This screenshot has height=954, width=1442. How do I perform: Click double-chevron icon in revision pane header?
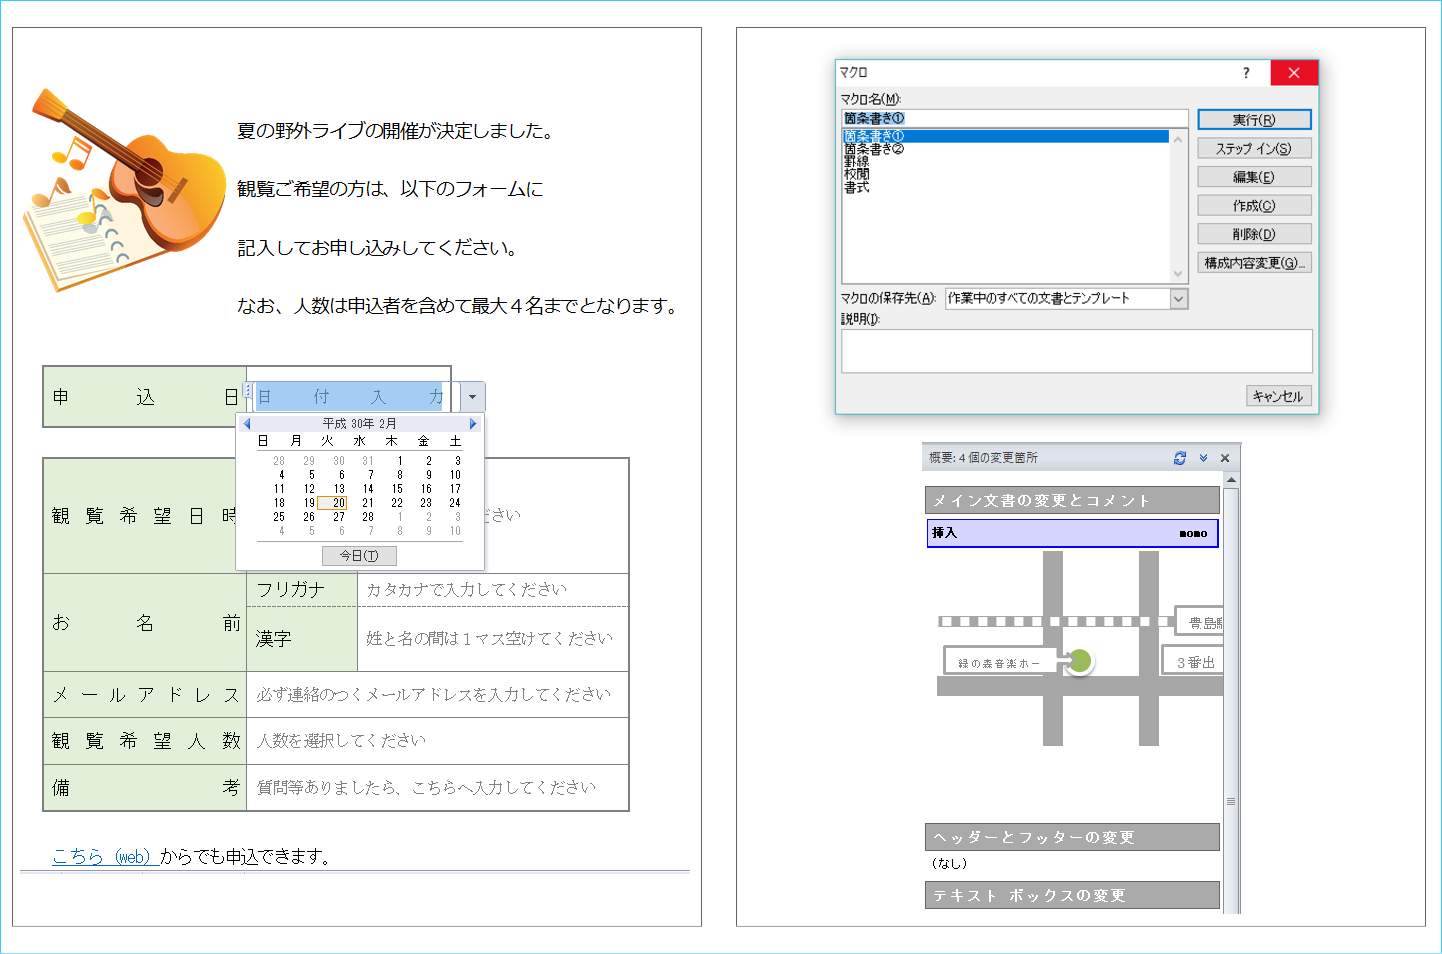(1203, 458)
